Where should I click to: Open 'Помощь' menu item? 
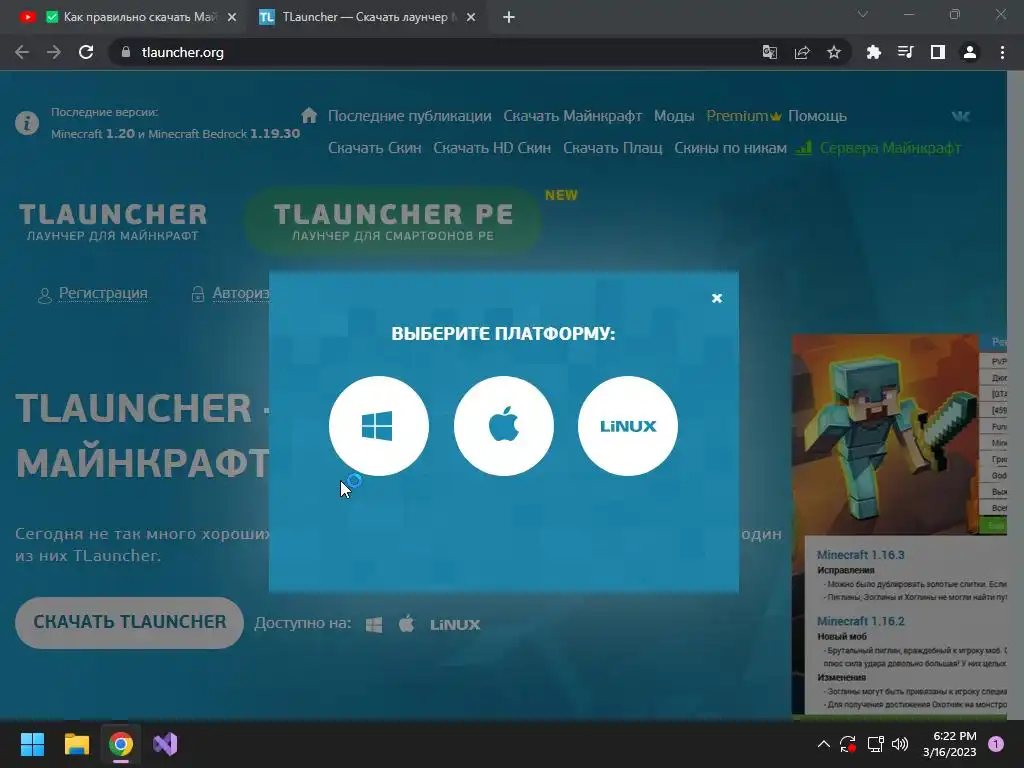[x=817, y=116]
